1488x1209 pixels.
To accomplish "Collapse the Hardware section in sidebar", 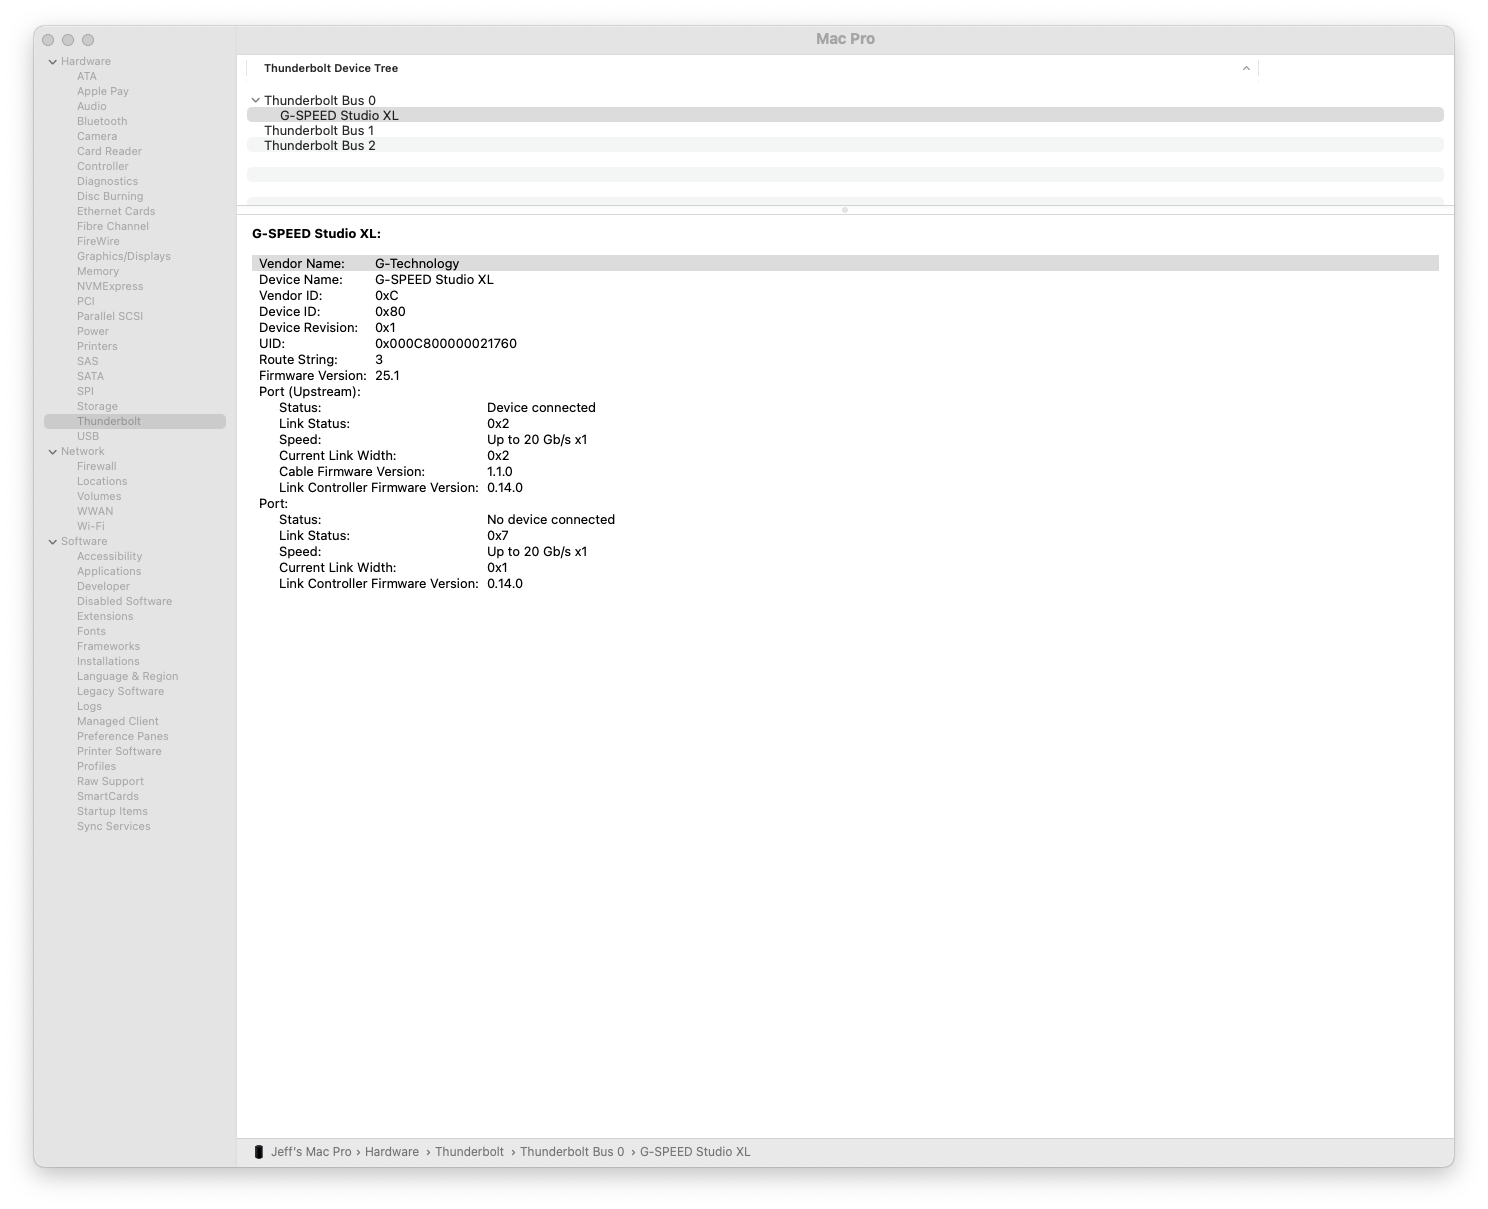I will [53, 62].
